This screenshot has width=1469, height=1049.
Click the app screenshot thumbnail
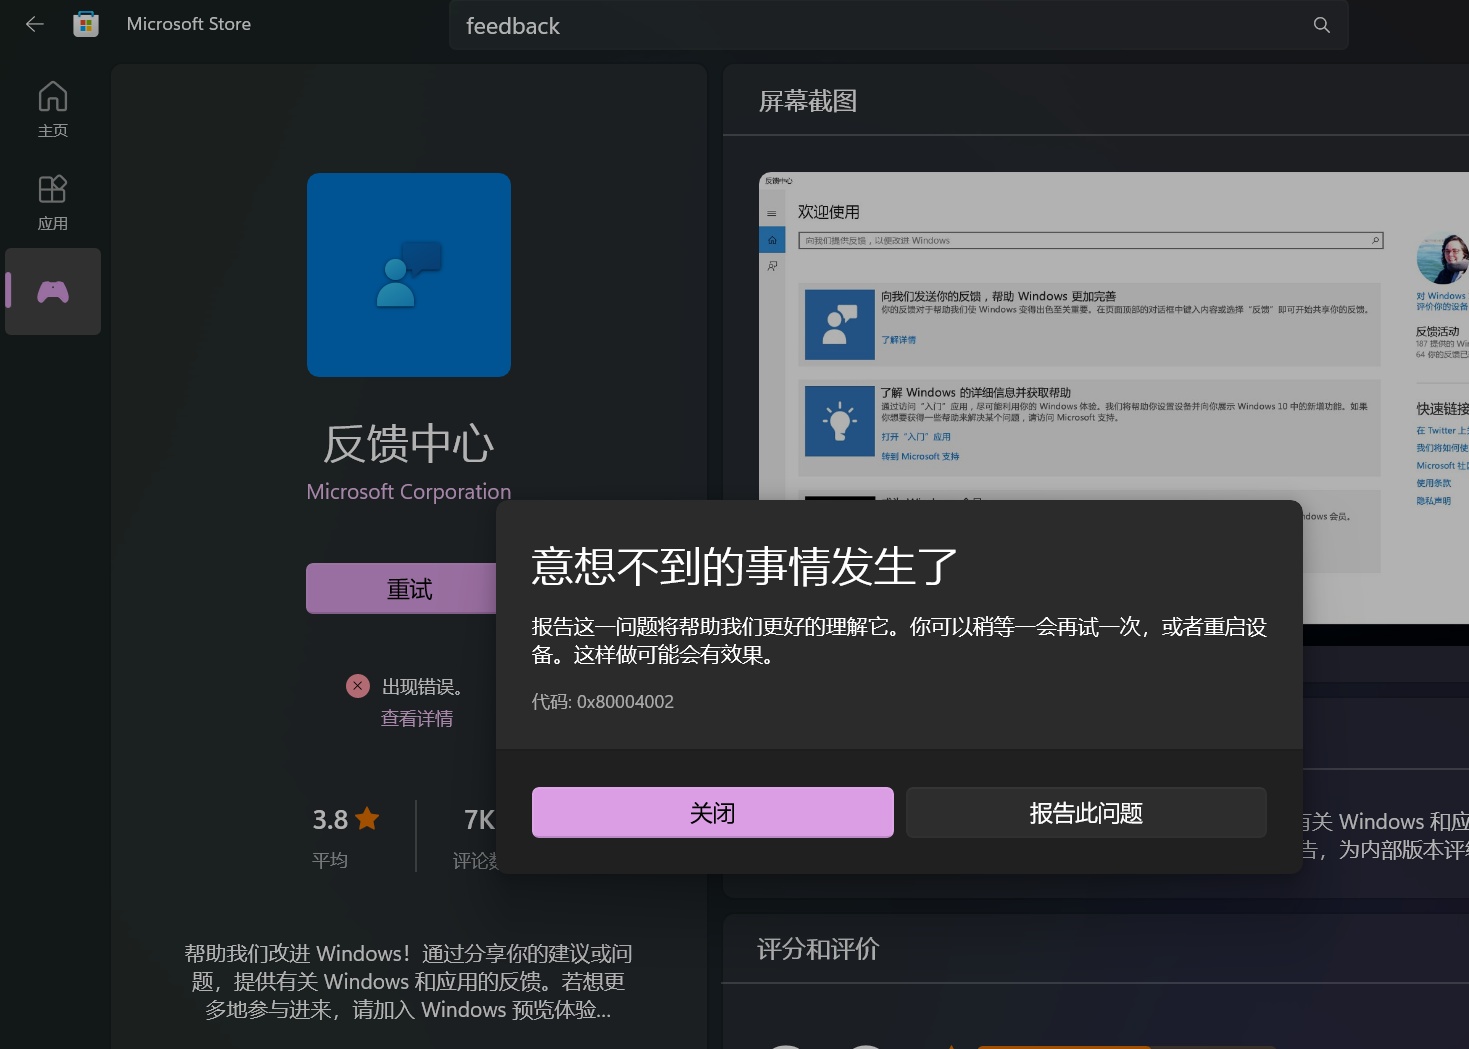point(1114,398)
